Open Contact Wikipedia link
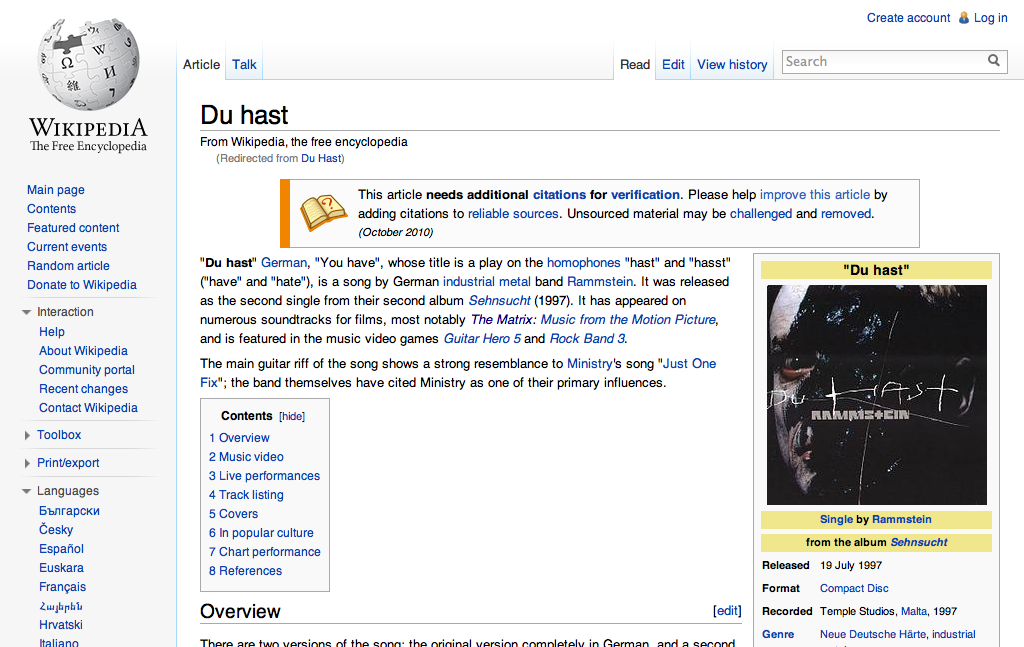The image size is (1024, 647). (88, 407)
